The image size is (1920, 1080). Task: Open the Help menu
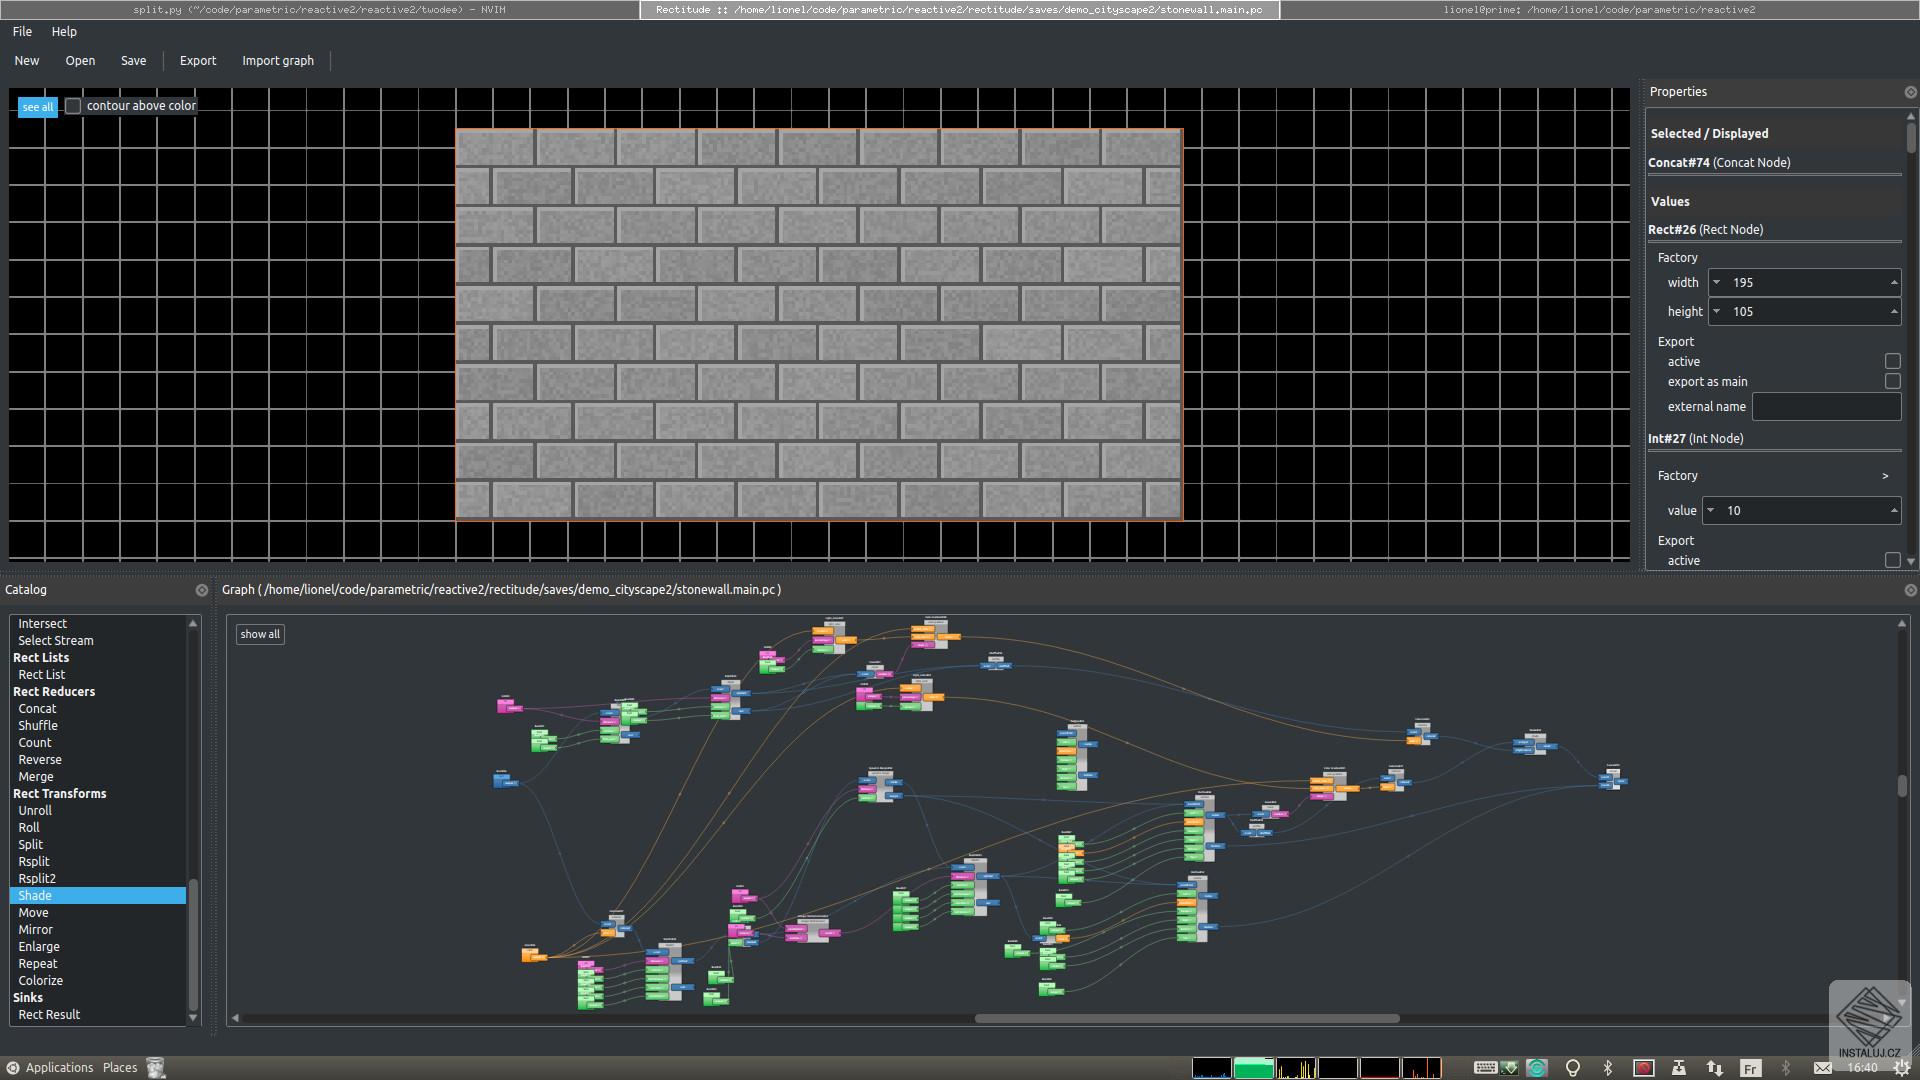64,32
